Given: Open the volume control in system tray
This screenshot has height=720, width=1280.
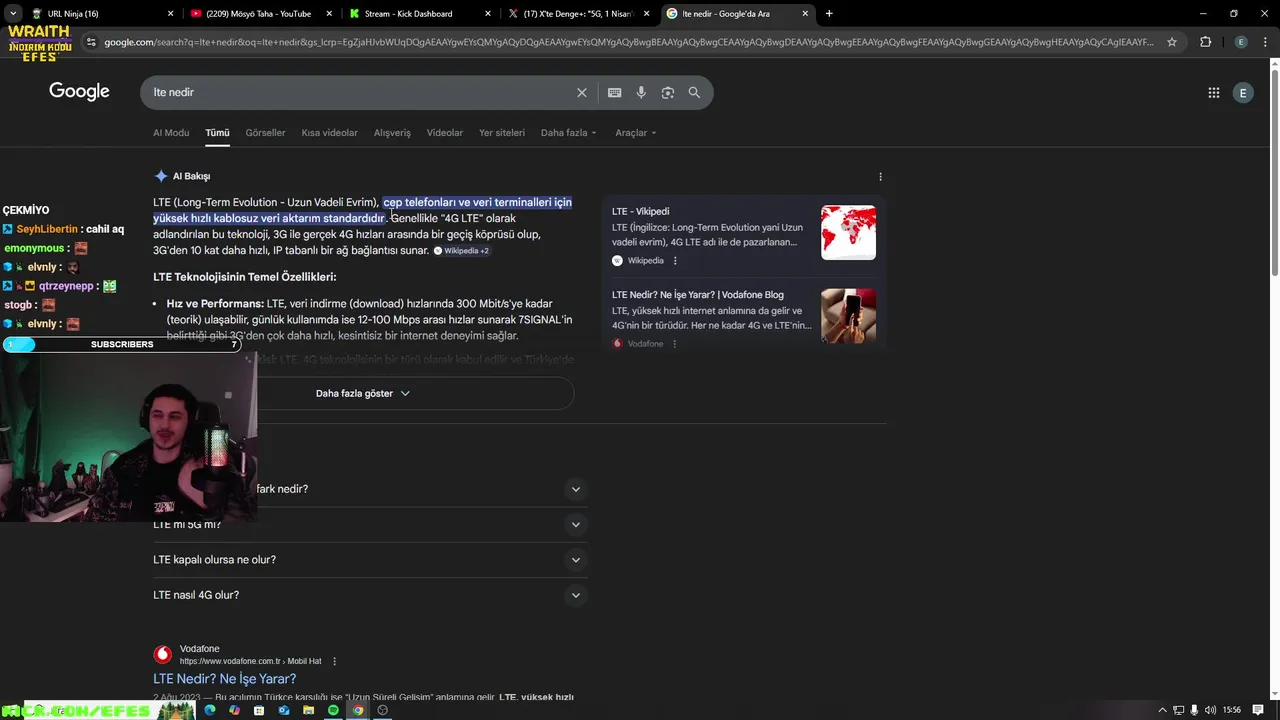Looking at the screenshot, I should pos(1211,710).
